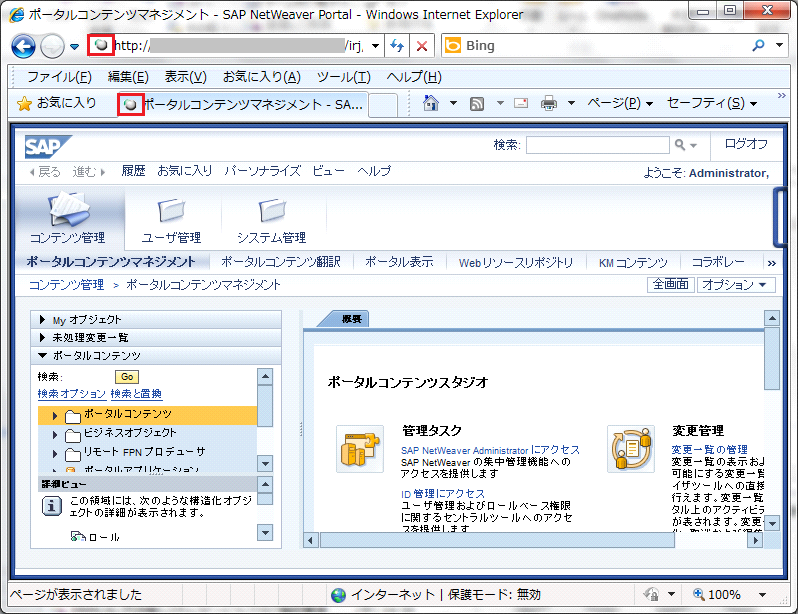The image size is (798, 614).
Task: Open the recent pages dropdown arrow
Action: point(74,47)
